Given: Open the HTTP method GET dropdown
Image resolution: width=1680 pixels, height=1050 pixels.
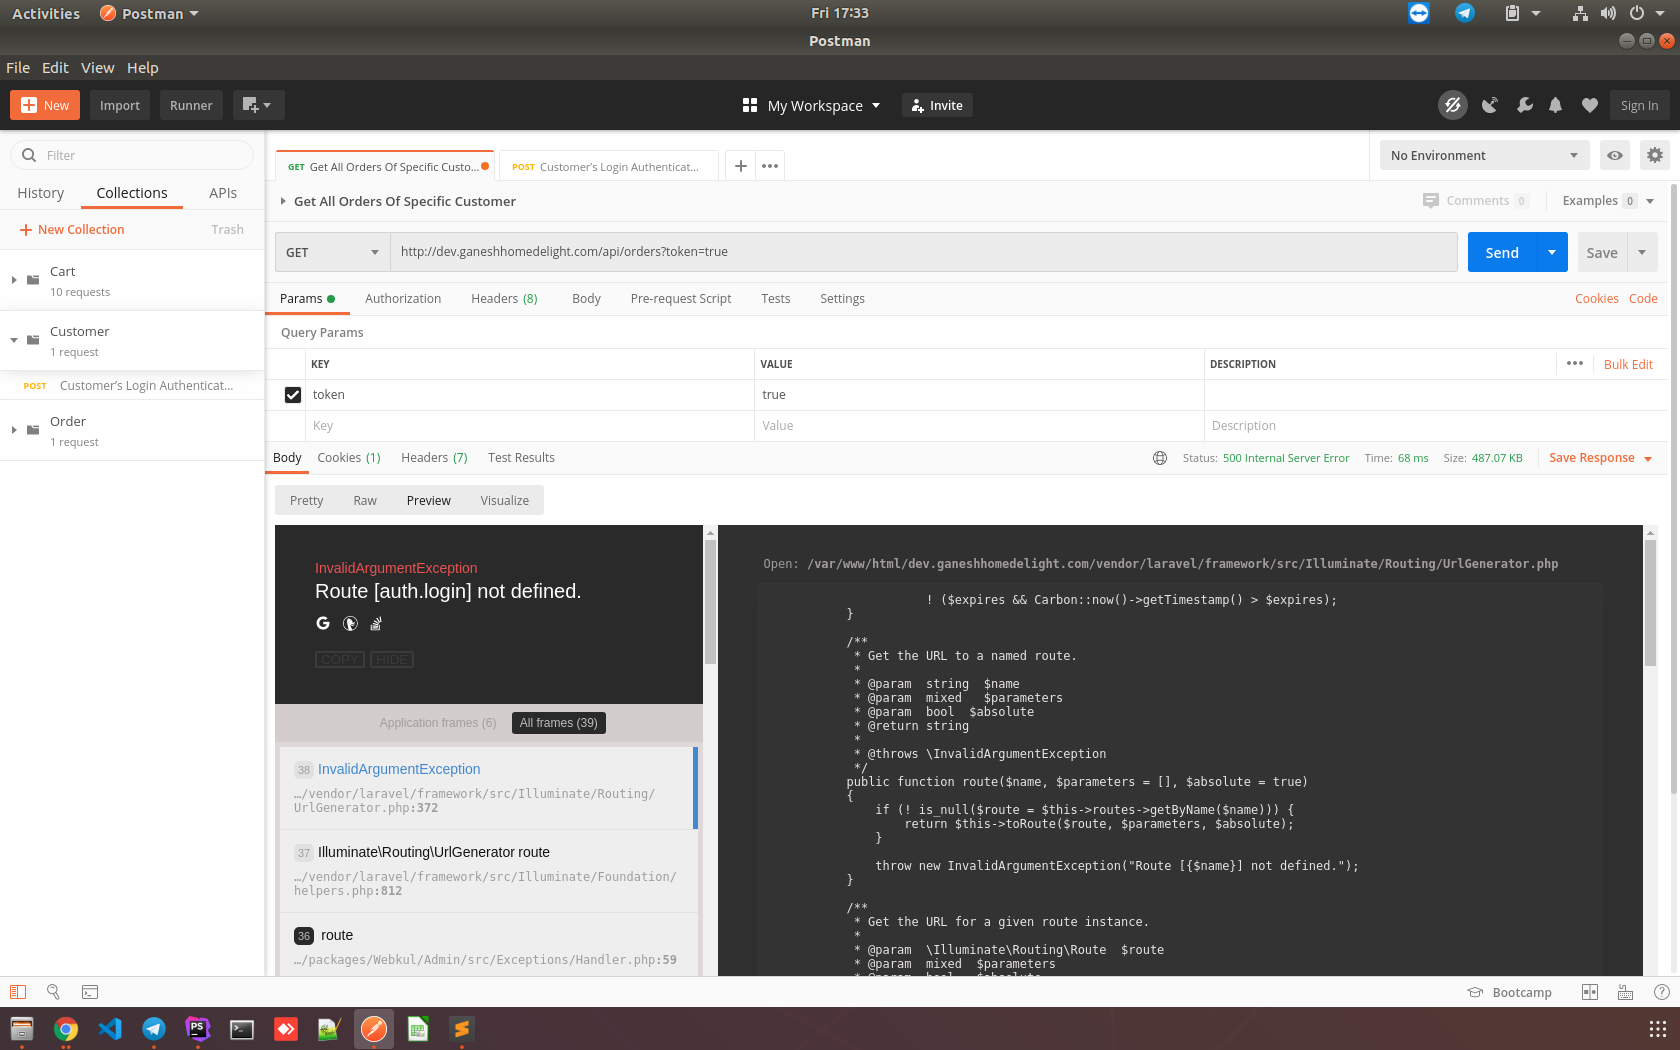Looking at the screenshot, I should click(332, 252).
